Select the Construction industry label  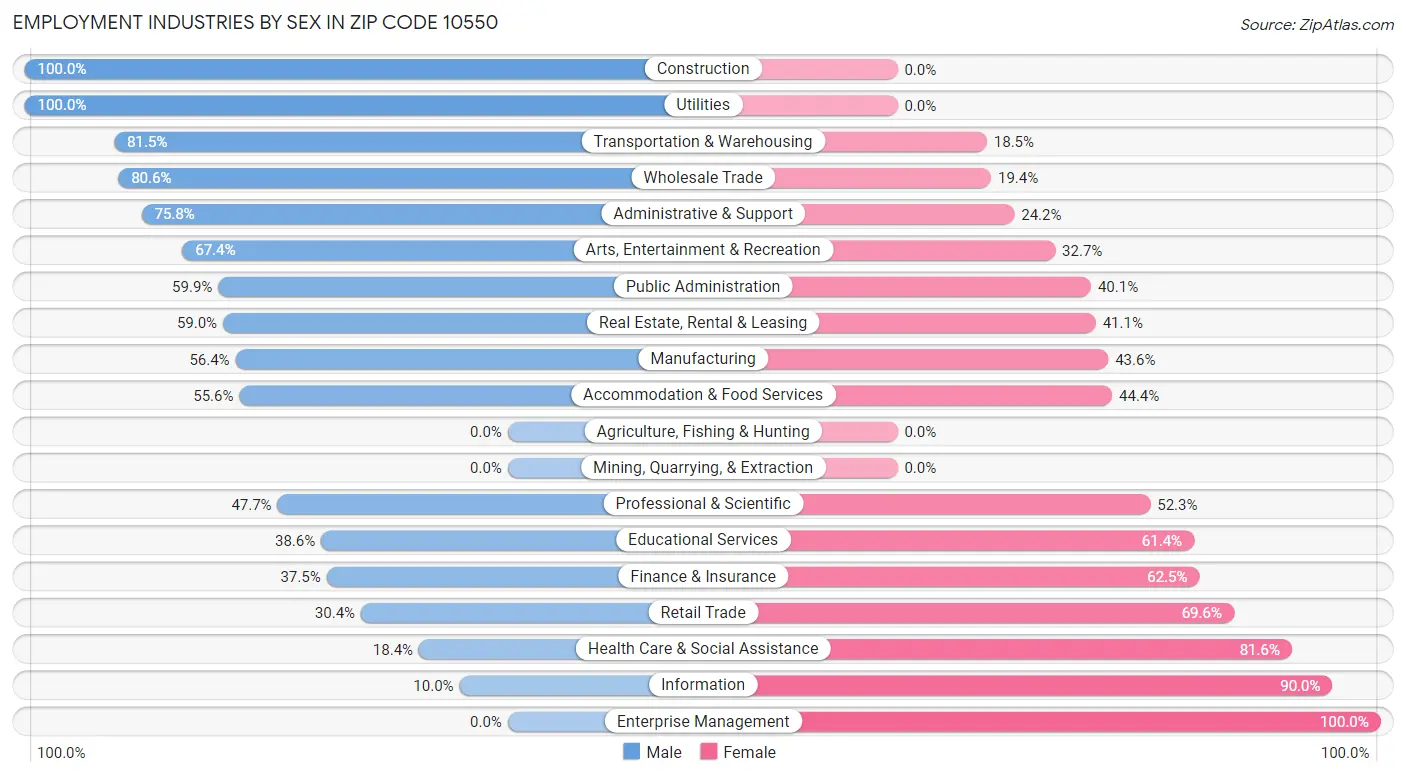pos(703,69)
